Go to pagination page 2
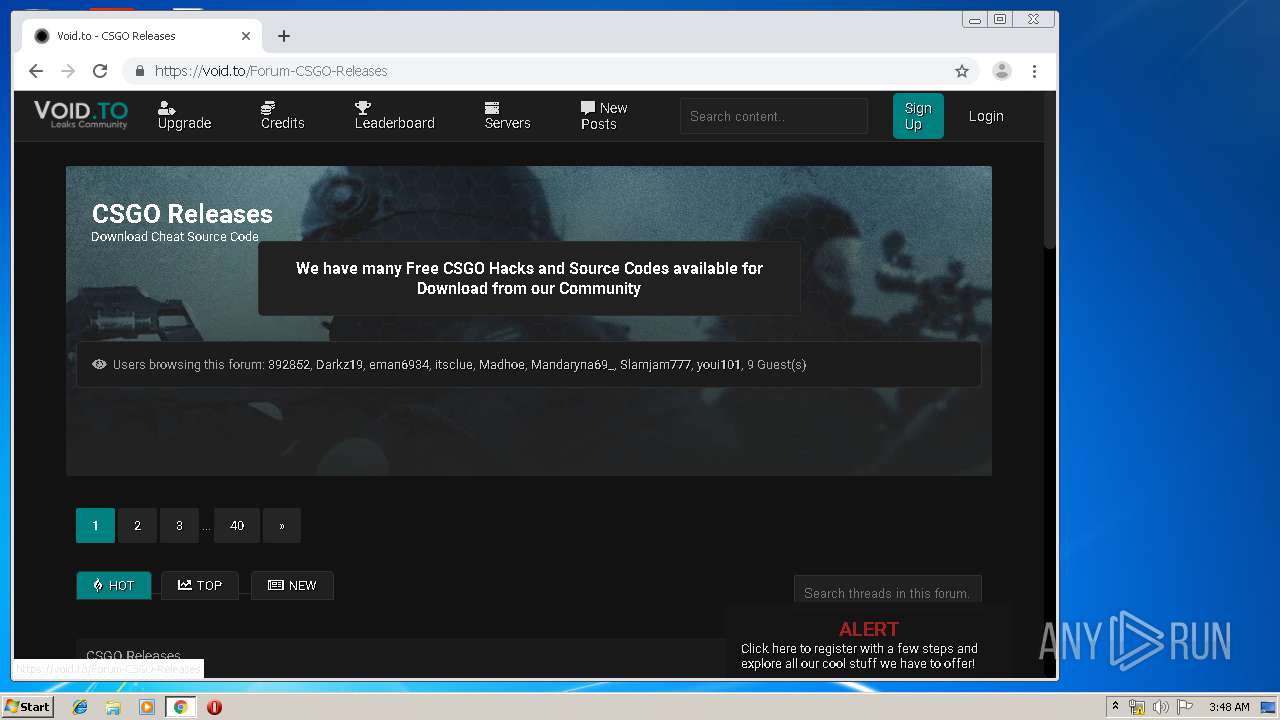Viewport: 1280px width, 720px height. (137, 526)
